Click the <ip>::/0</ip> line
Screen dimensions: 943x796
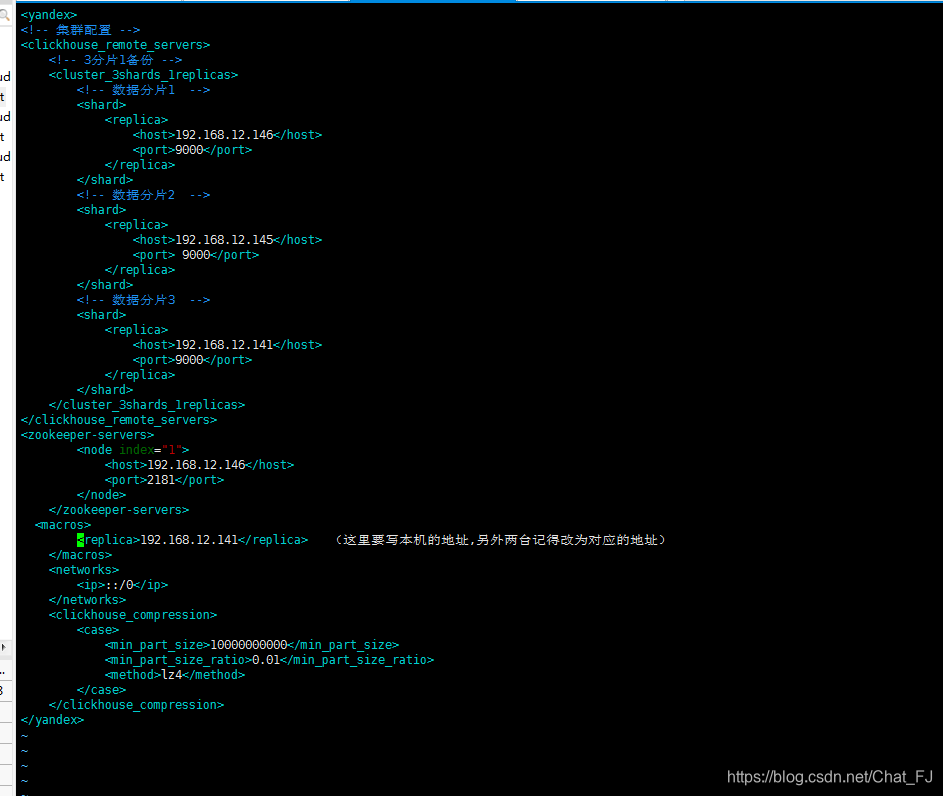[122, 585]
